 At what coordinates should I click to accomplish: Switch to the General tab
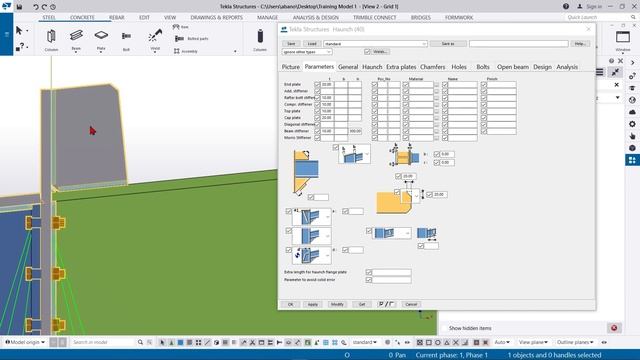pyautogui.click(x=348, y=67)
